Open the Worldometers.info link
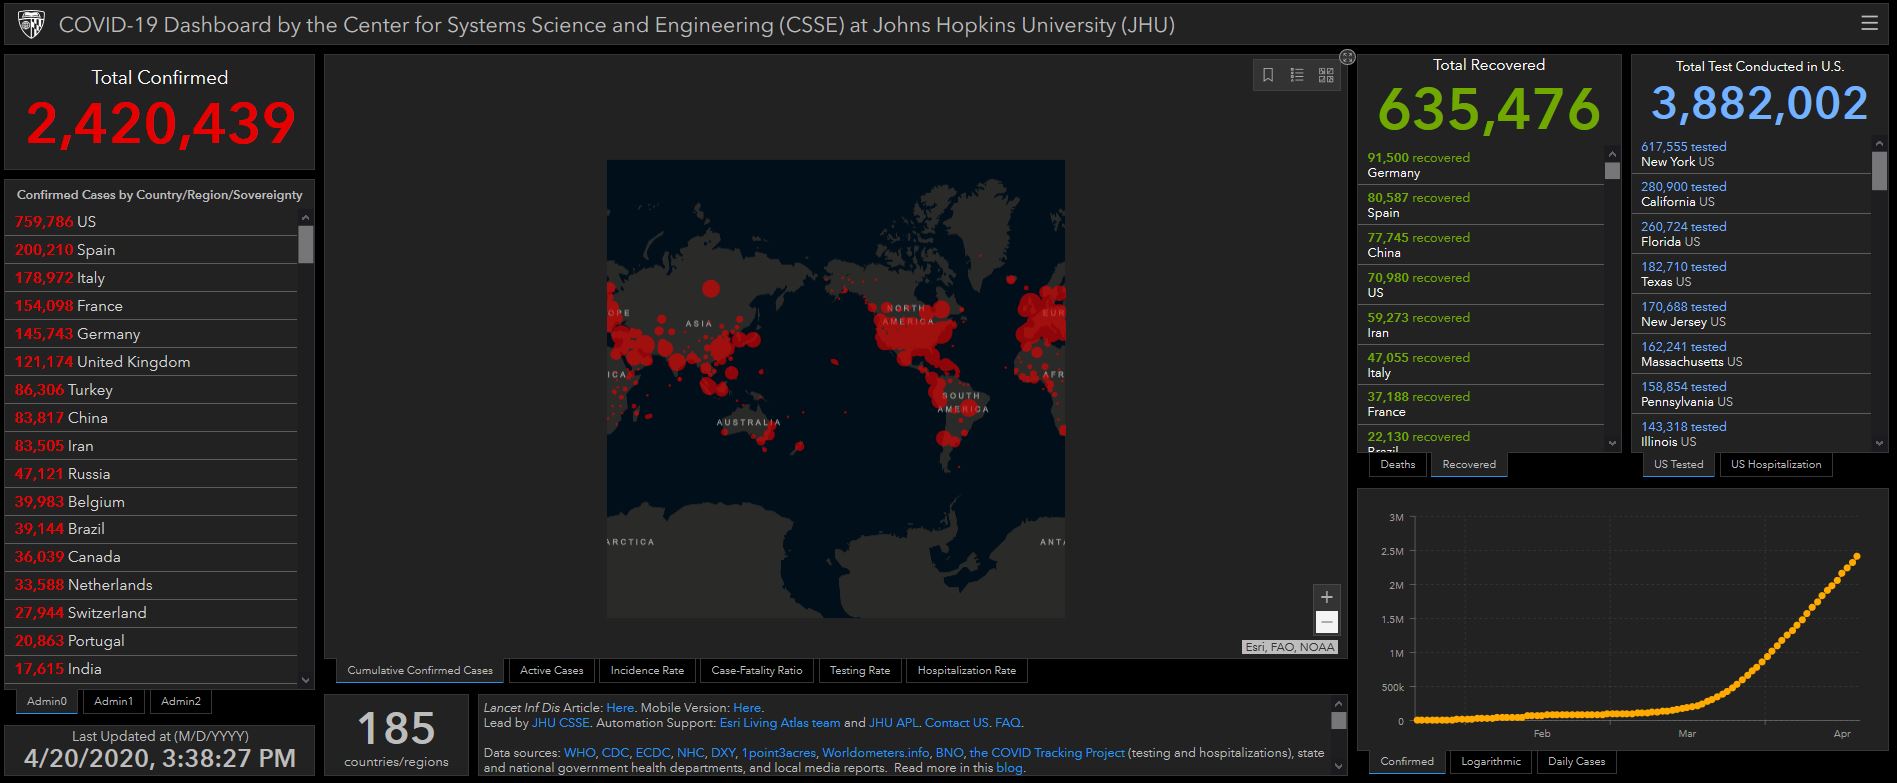 [x=875, y=753]
